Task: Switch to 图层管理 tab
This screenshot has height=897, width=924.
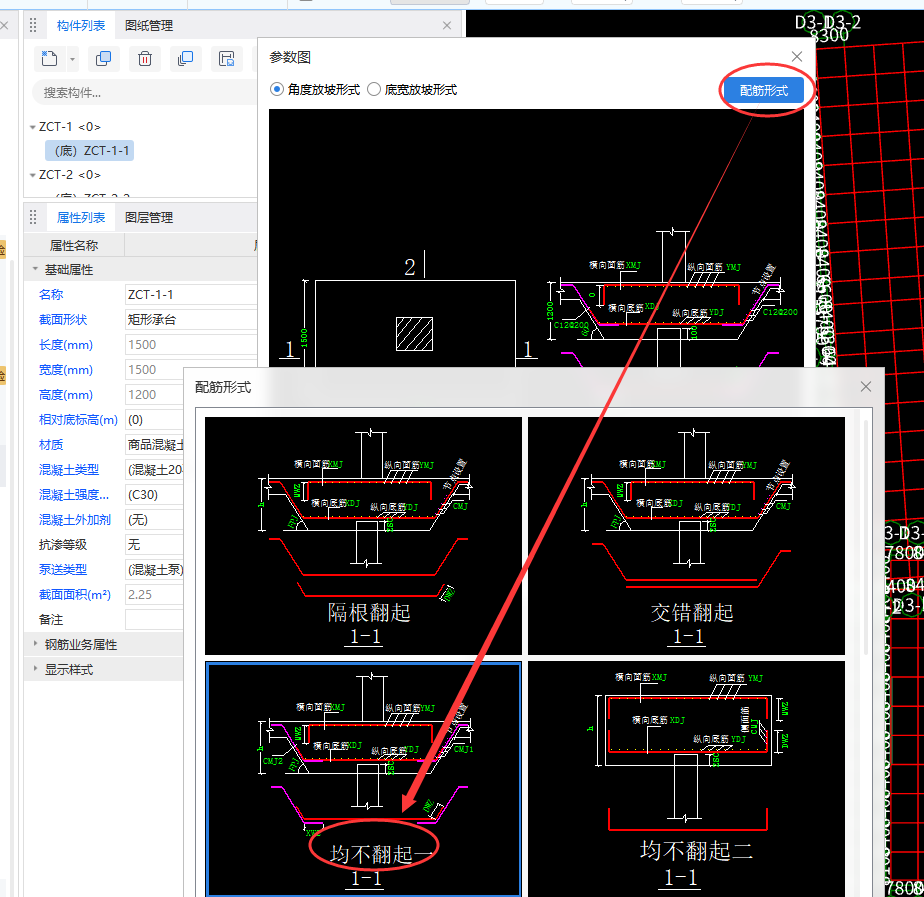Action: (149, 217)
